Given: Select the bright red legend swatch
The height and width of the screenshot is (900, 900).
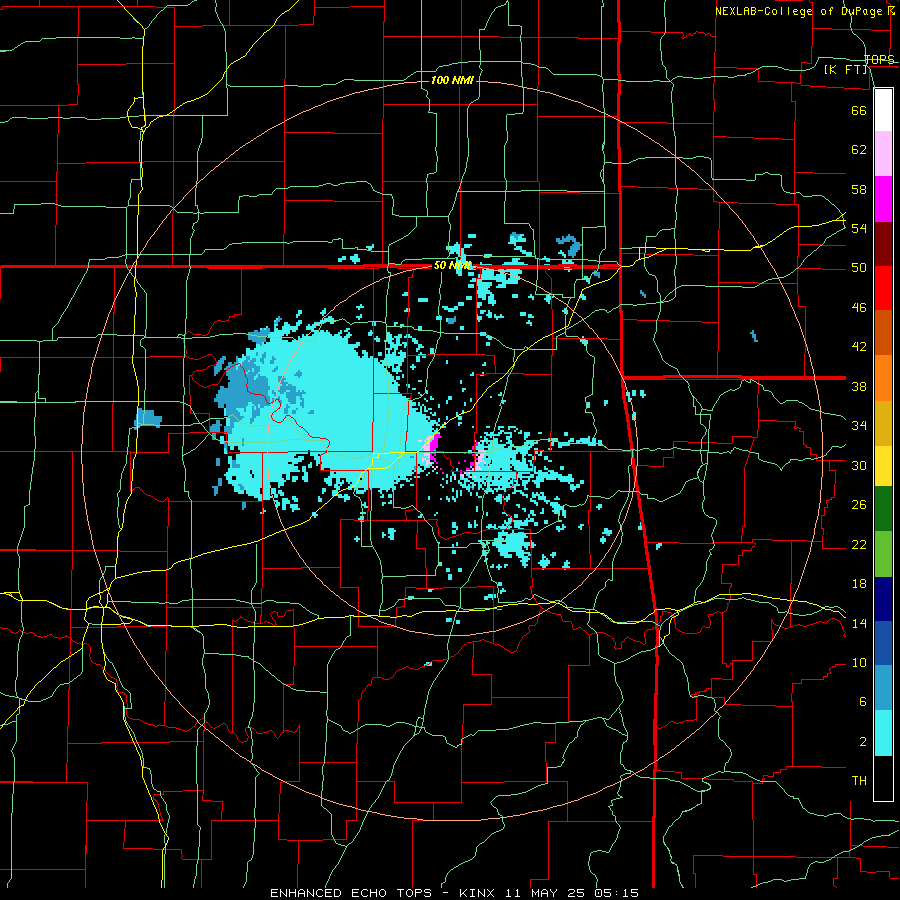Looking at the screenshot, I should tap(883, 288).
